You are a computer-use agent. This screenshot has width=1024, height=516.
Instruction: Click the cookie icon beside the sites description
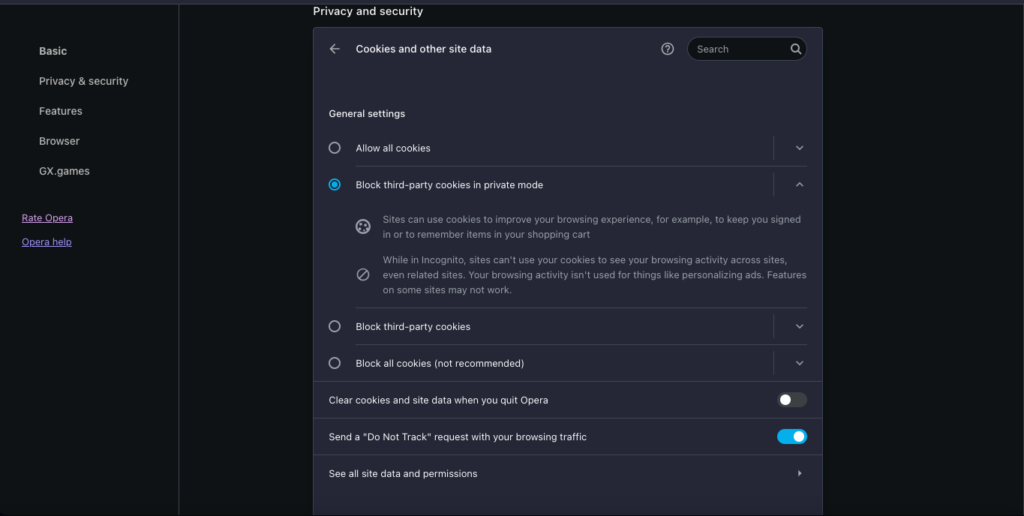[x=363, y=227]
